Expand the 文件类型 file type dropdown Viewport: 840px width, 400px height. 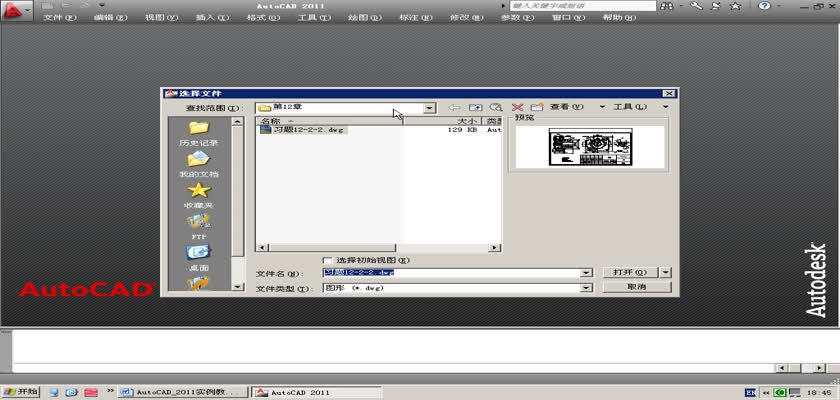click(587, 288)
